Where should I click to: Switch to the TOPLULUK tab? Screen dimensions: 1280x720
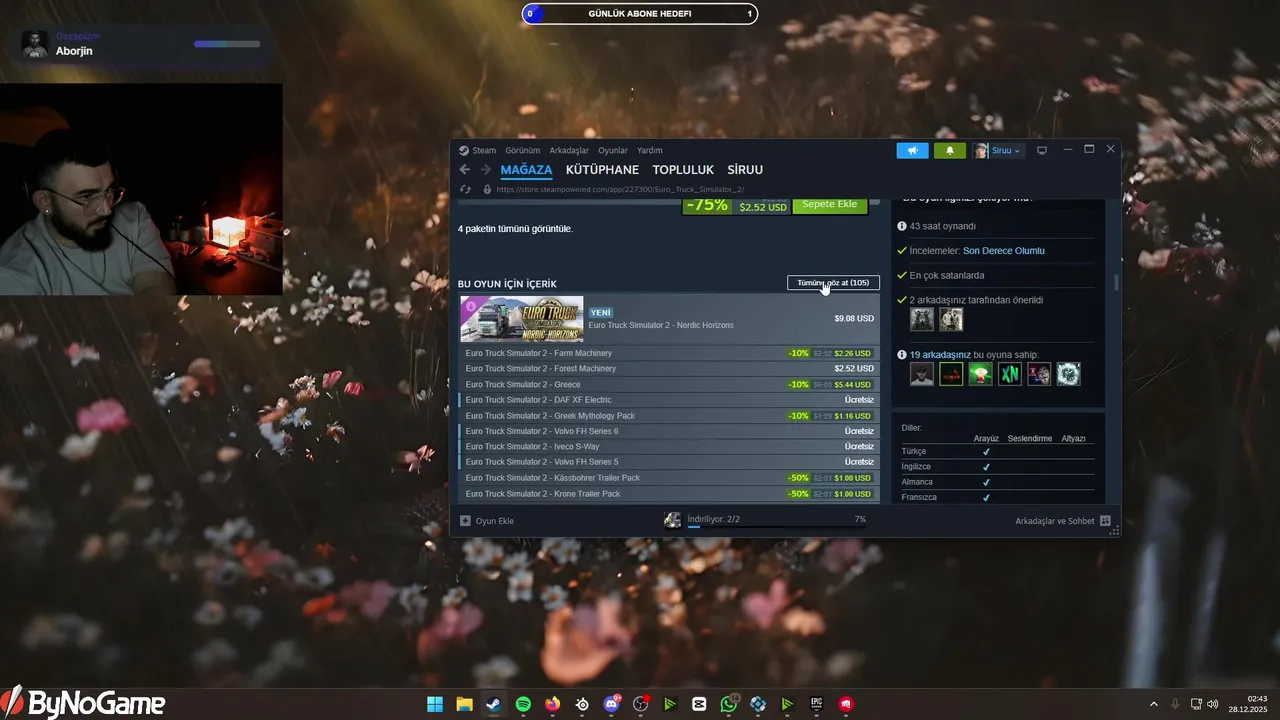point(683,170)
